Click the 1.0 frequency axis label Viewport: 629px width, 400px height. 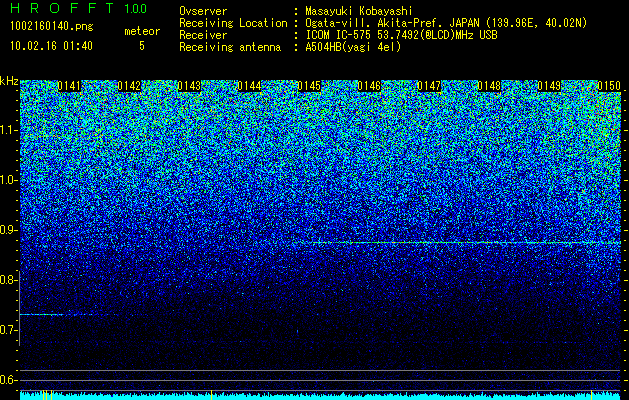point(8,180)
